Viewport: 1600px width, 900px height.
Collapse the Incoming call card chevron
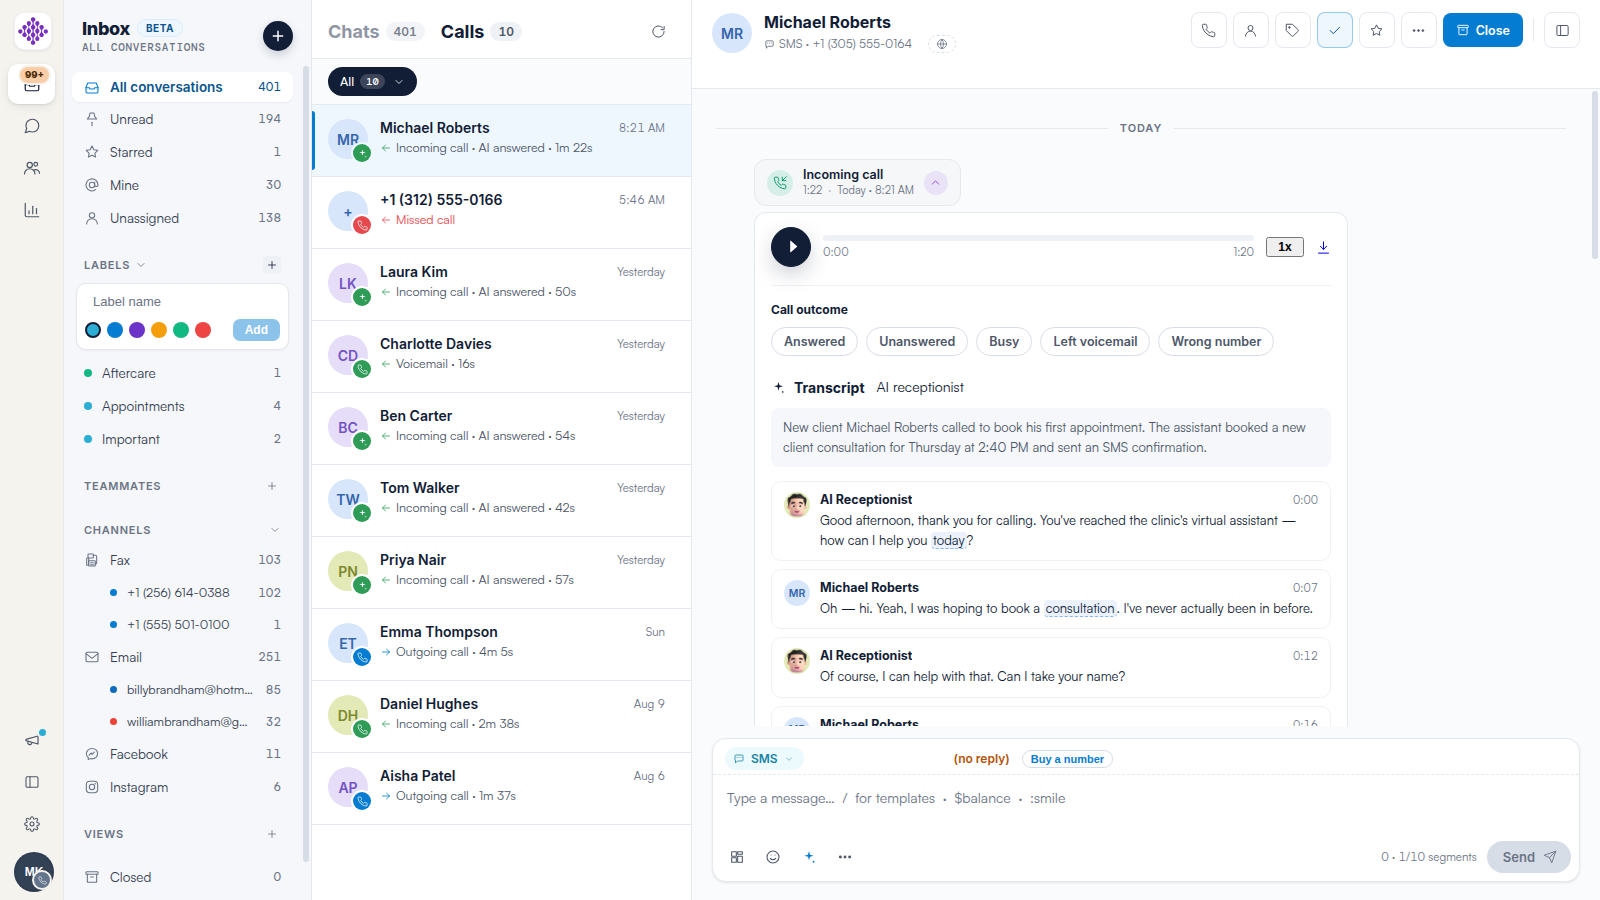coord(935,183)
